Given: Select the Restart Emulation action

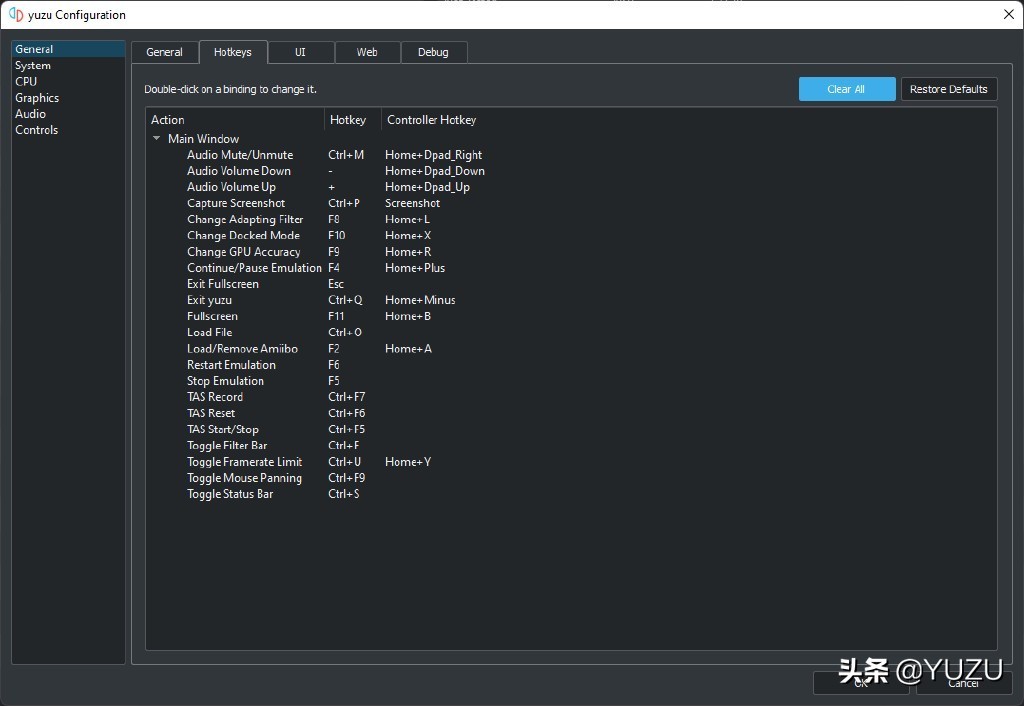Looking at the screenshot, I should click(x=231, y=365).
